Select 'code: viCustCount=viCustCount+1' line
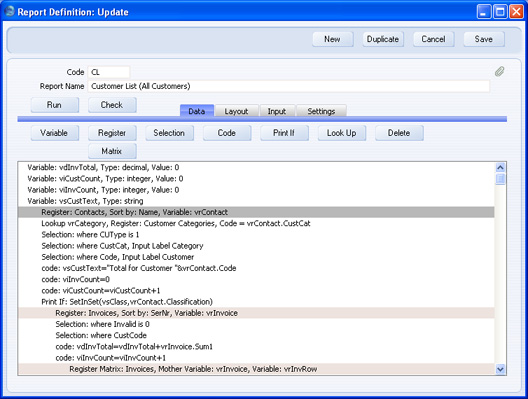Image resolution: width=528 pixels, height=399 pixels. click(x=256, y=291)
